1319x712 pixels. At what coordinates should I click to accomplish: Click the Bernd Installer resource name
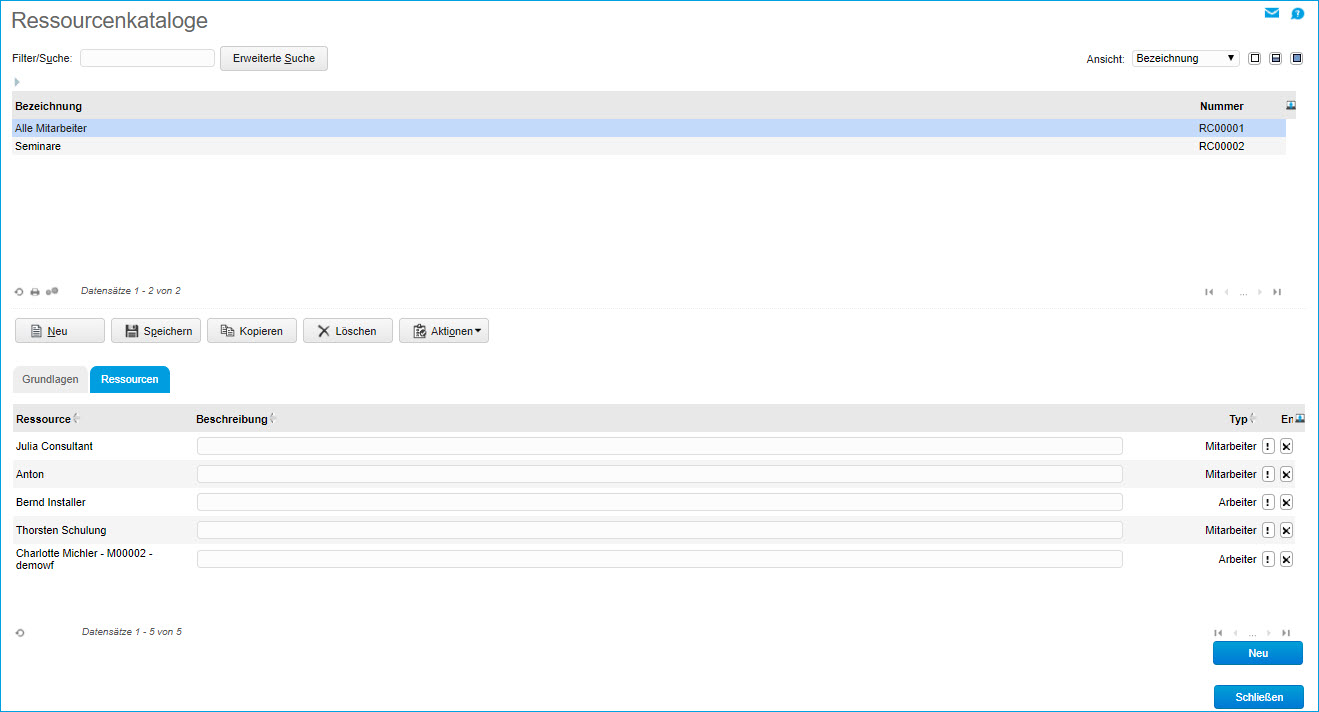point(51,502)
